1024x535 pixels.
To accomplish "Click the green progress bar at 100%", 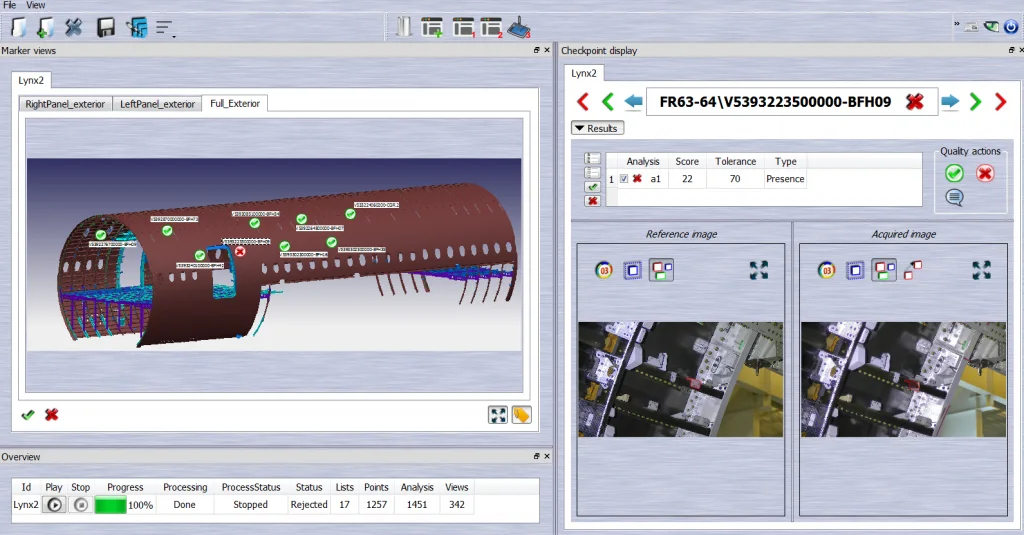I will pos(110,505).
